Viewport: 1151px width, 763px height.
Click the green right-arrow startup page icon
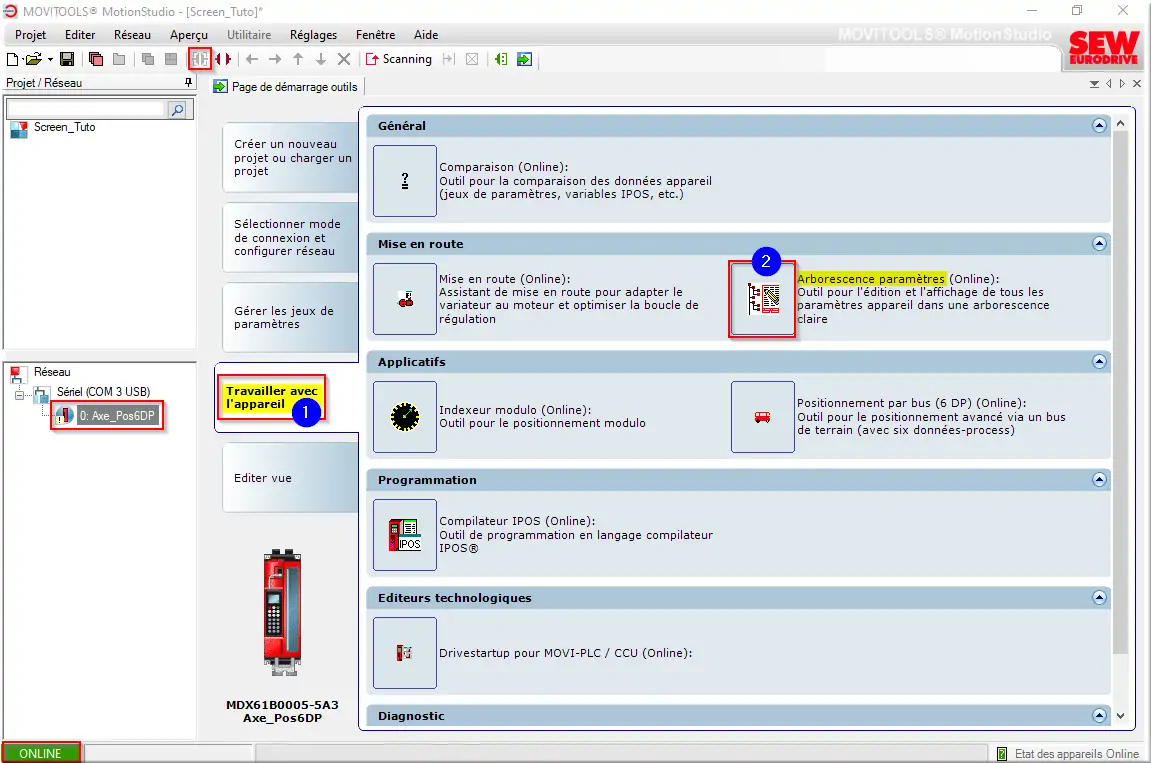coord(524,59)
